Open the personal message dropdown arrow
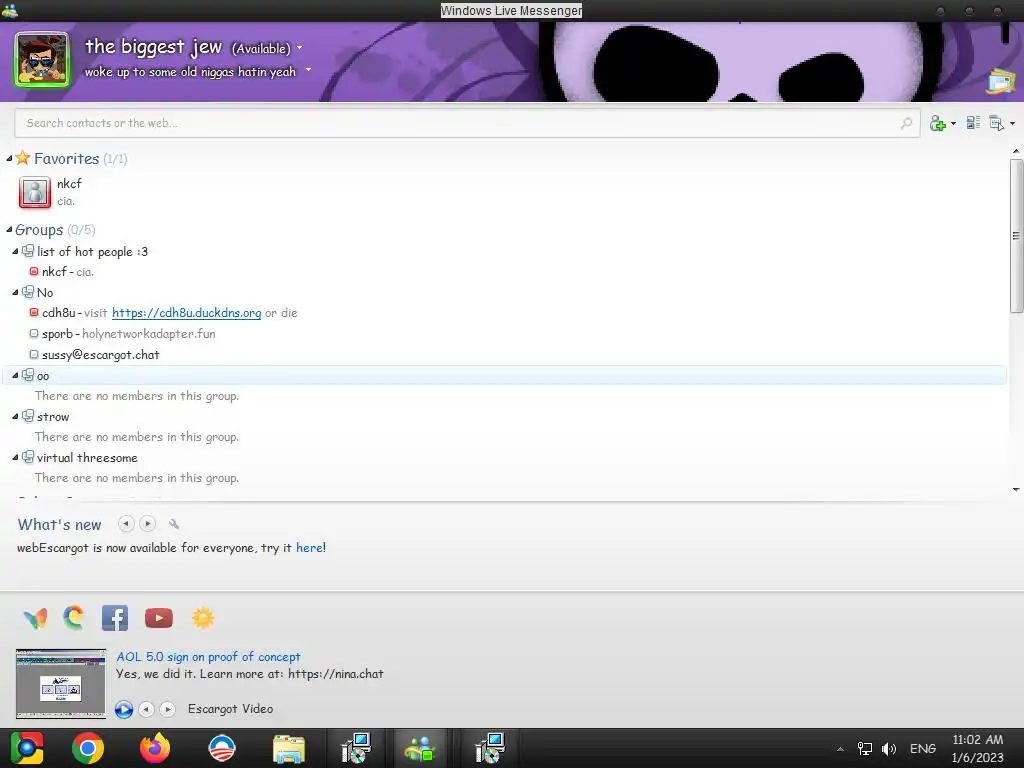Image resolution: width=1024 pixels, height=768 pixels. tap(308, 70)
